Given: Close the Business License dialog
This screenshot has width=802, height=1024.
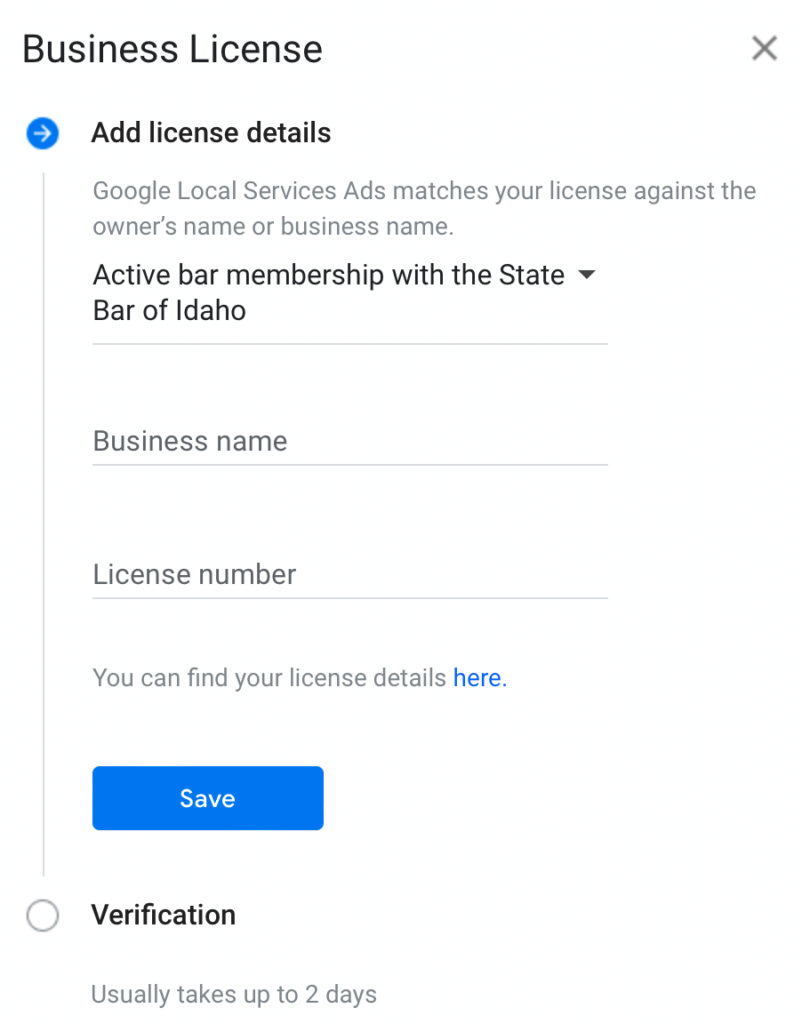Looking at the screenshot, I should [x=764, y=48].
